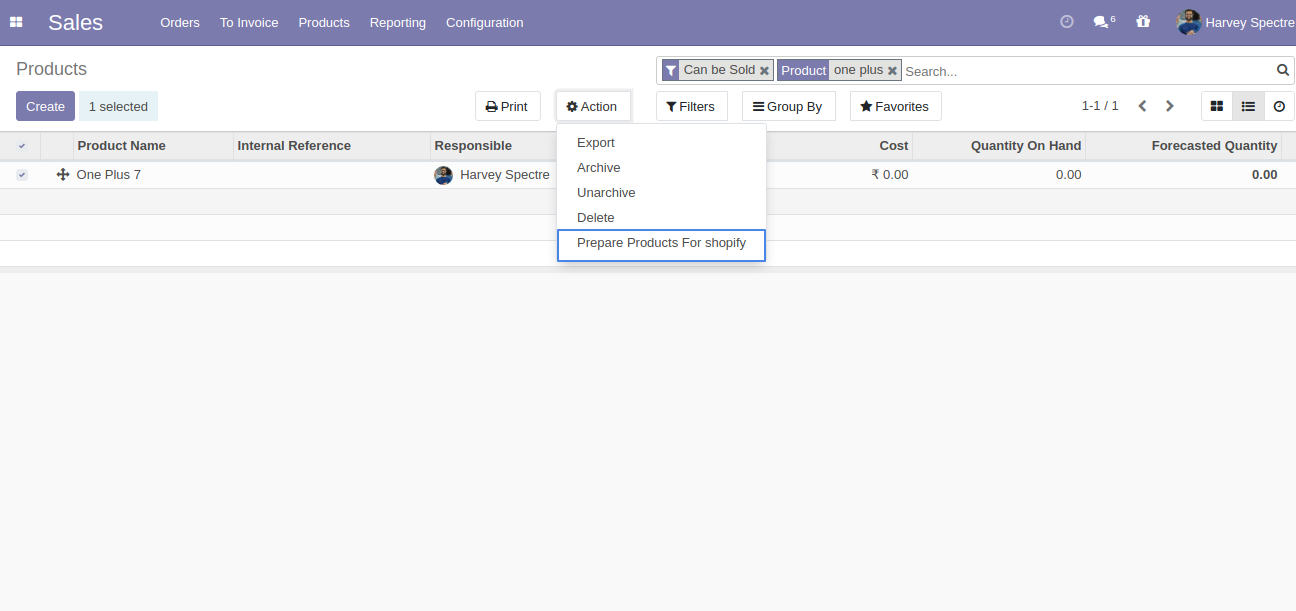Viewport: 1296px width, 611px height.
Task: Uncheck the One Plus 7 row checkbox
Action: [22, 175]
